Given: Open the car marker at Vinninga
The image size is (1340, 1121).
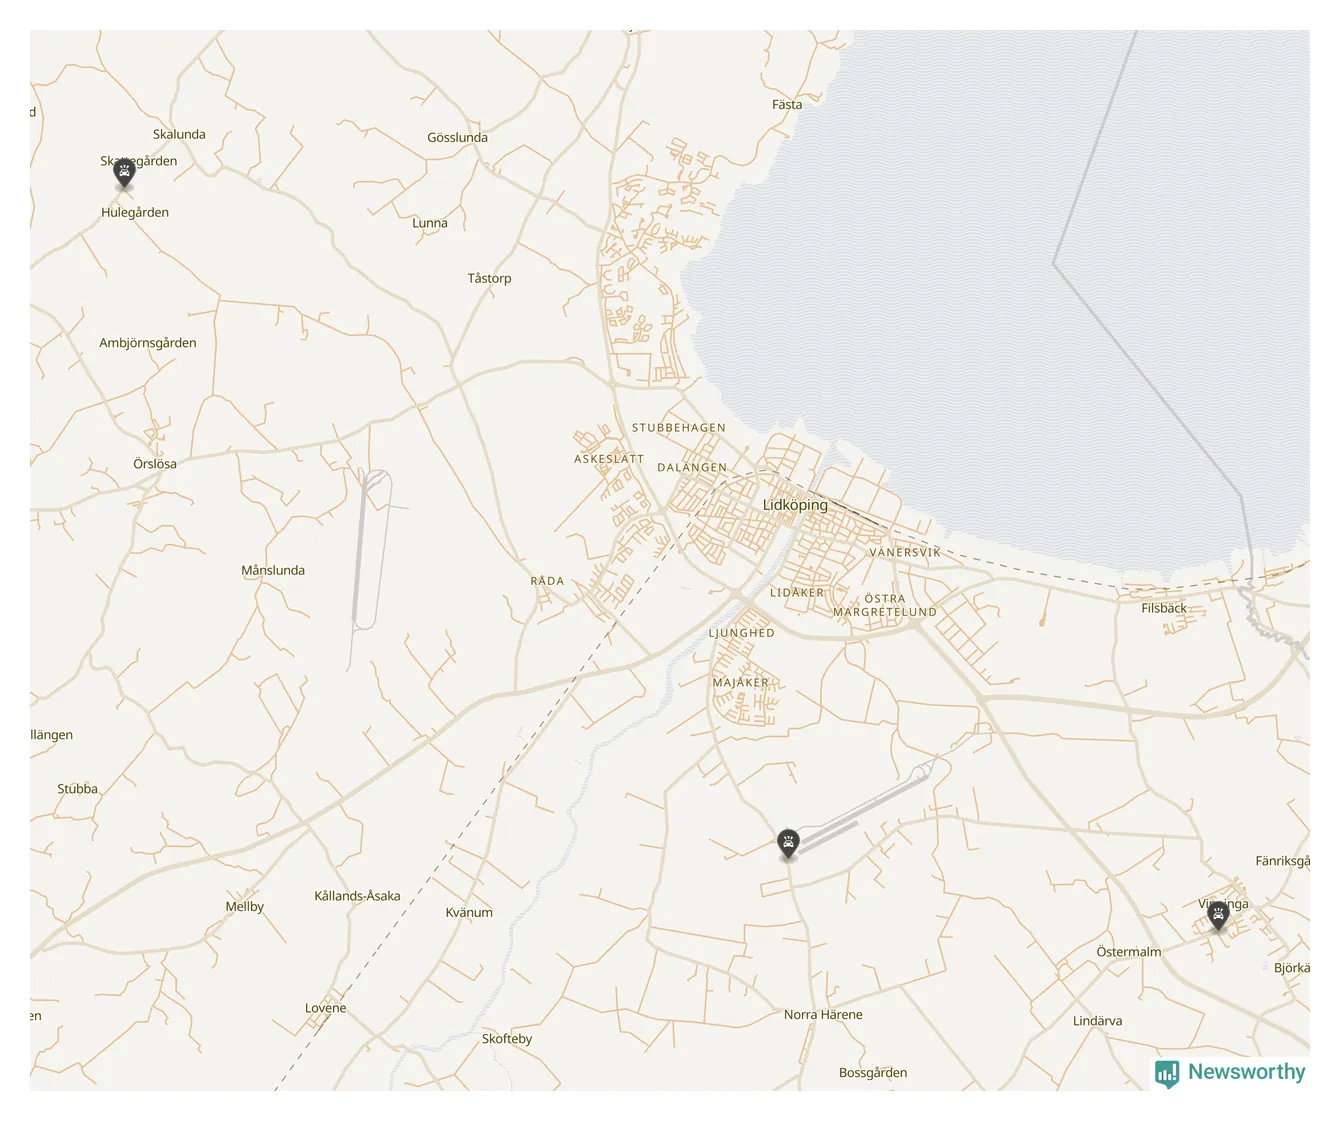Looking at the screenshot, I should pyautogui.click(x=1217, y=915).
